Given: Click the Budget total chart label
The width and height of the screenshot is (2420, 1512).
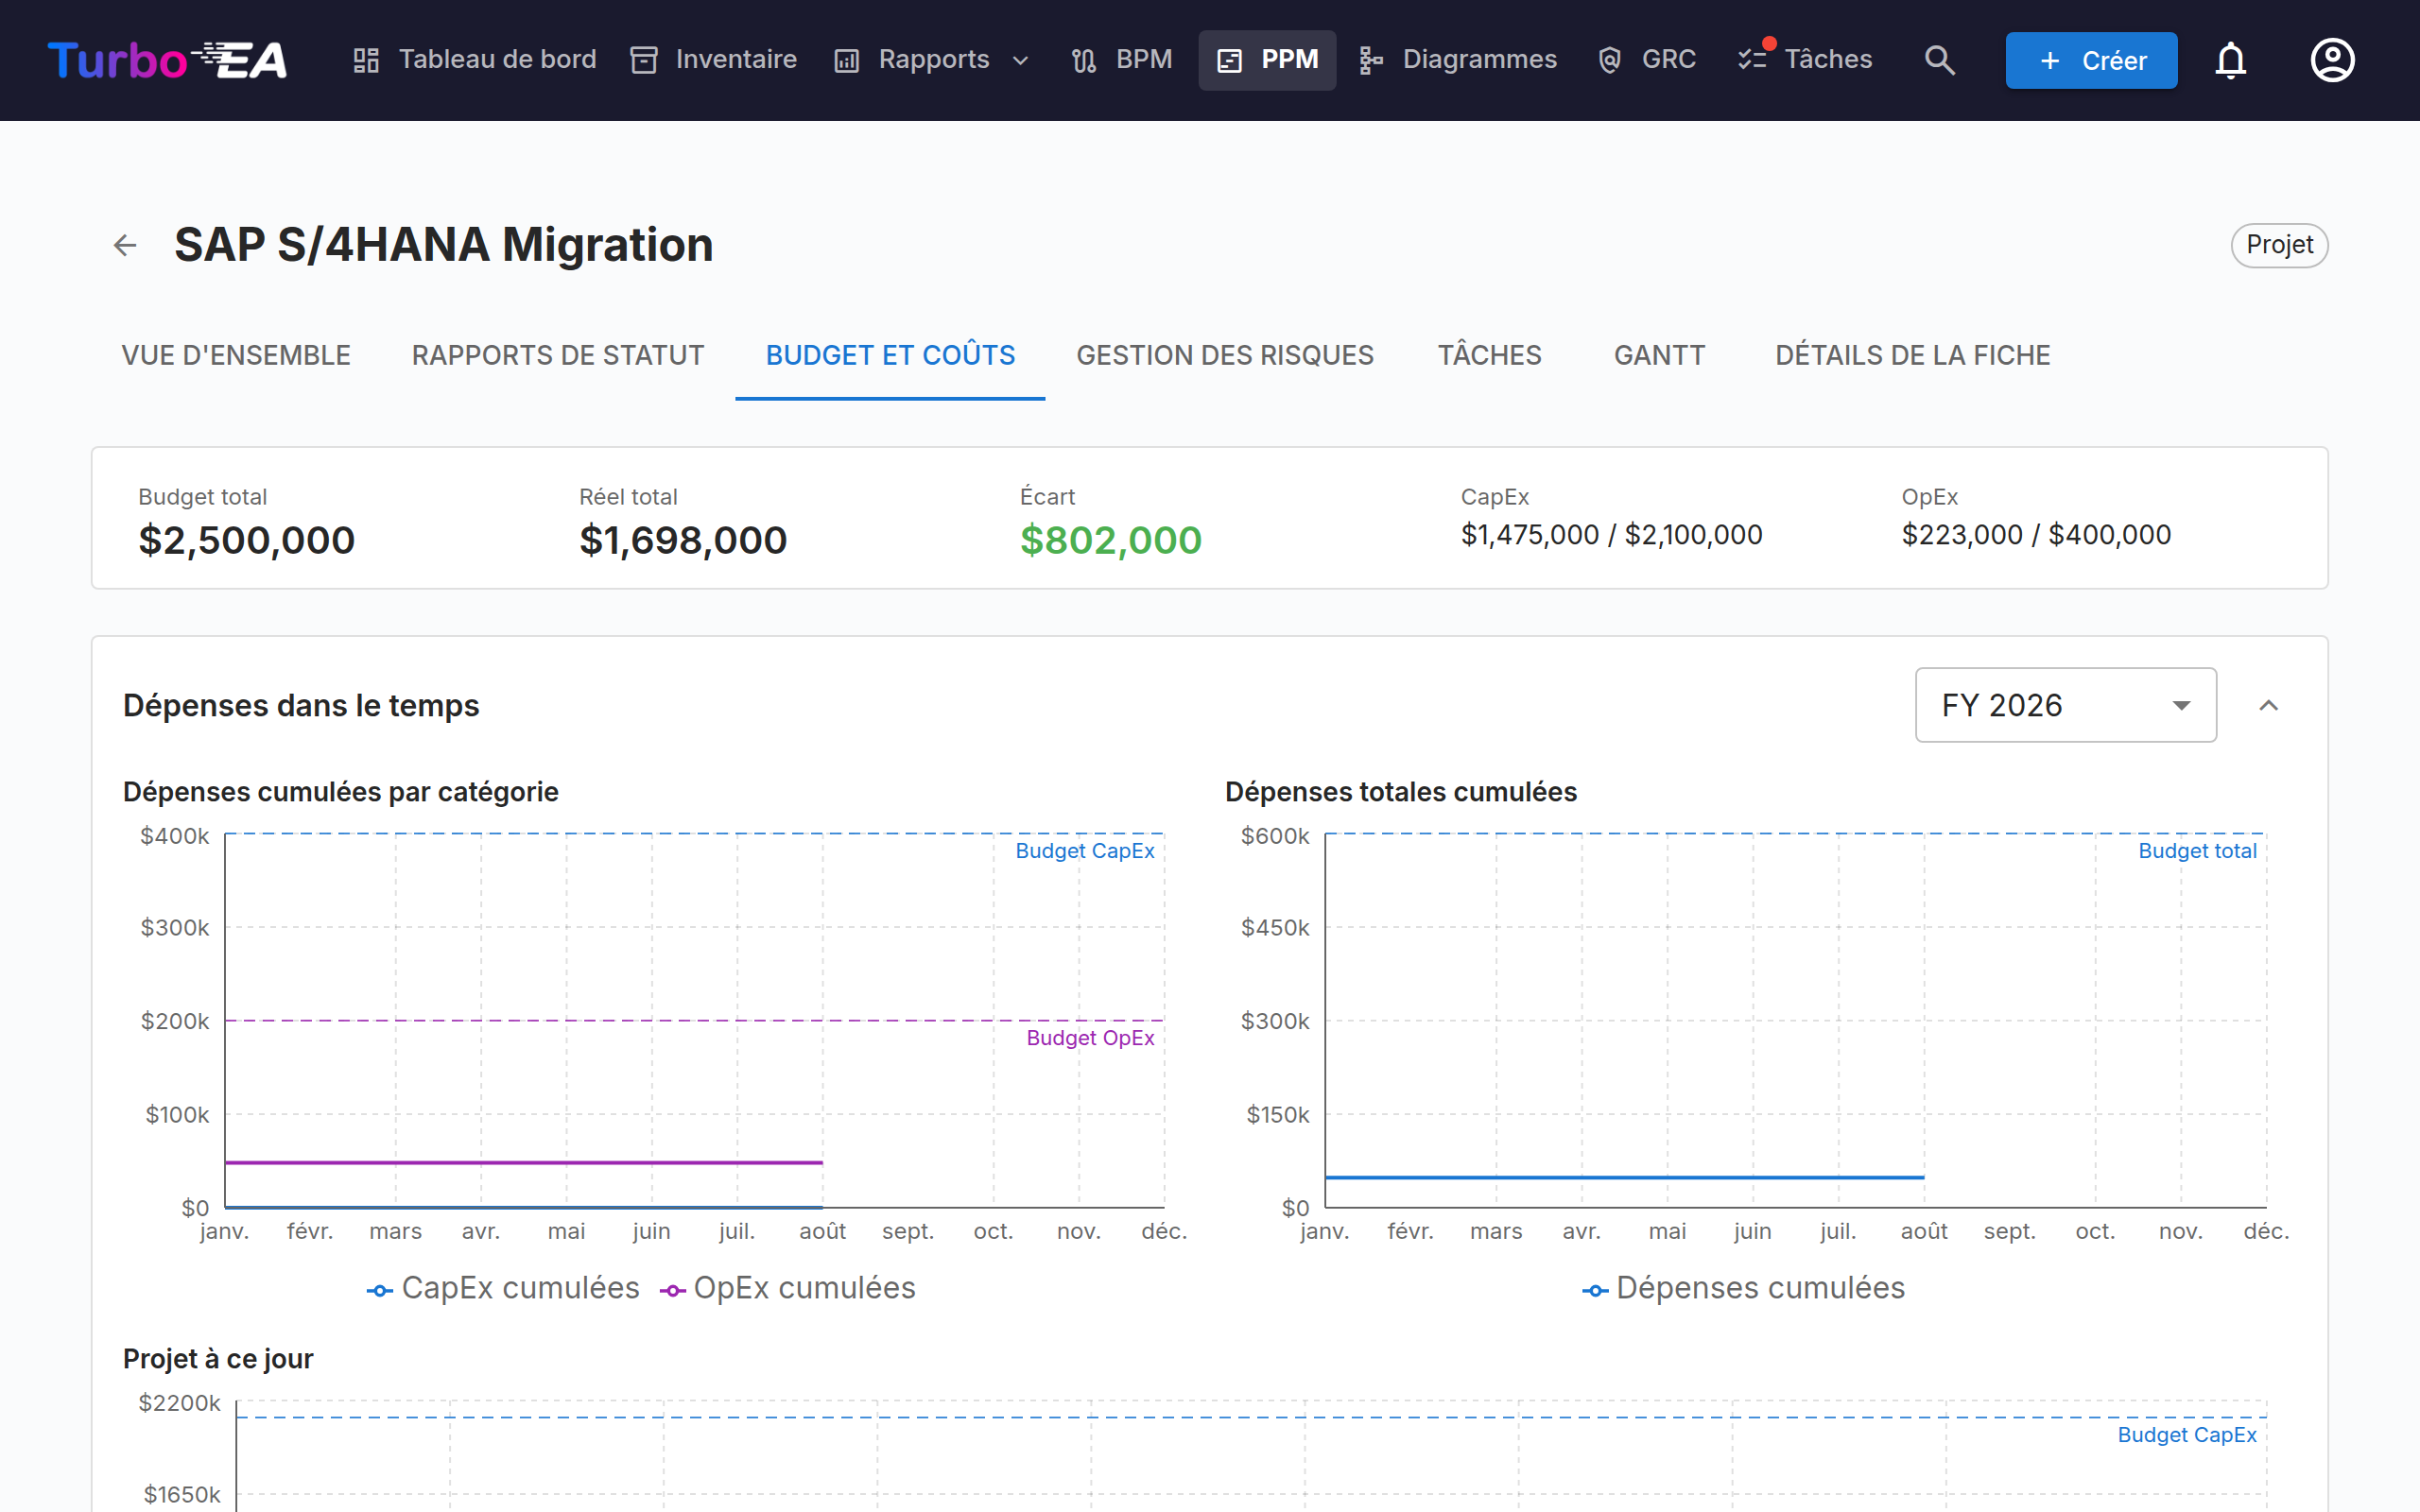Looking at the screenshot, I should [2197, 851].
